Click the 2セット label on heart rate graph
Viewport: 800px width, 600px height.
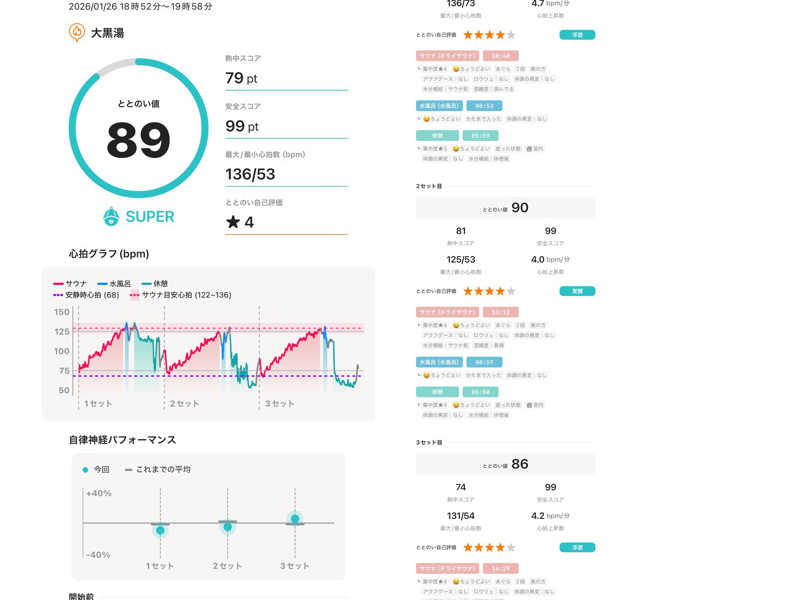pyautogui.click(x=184, y=403)
